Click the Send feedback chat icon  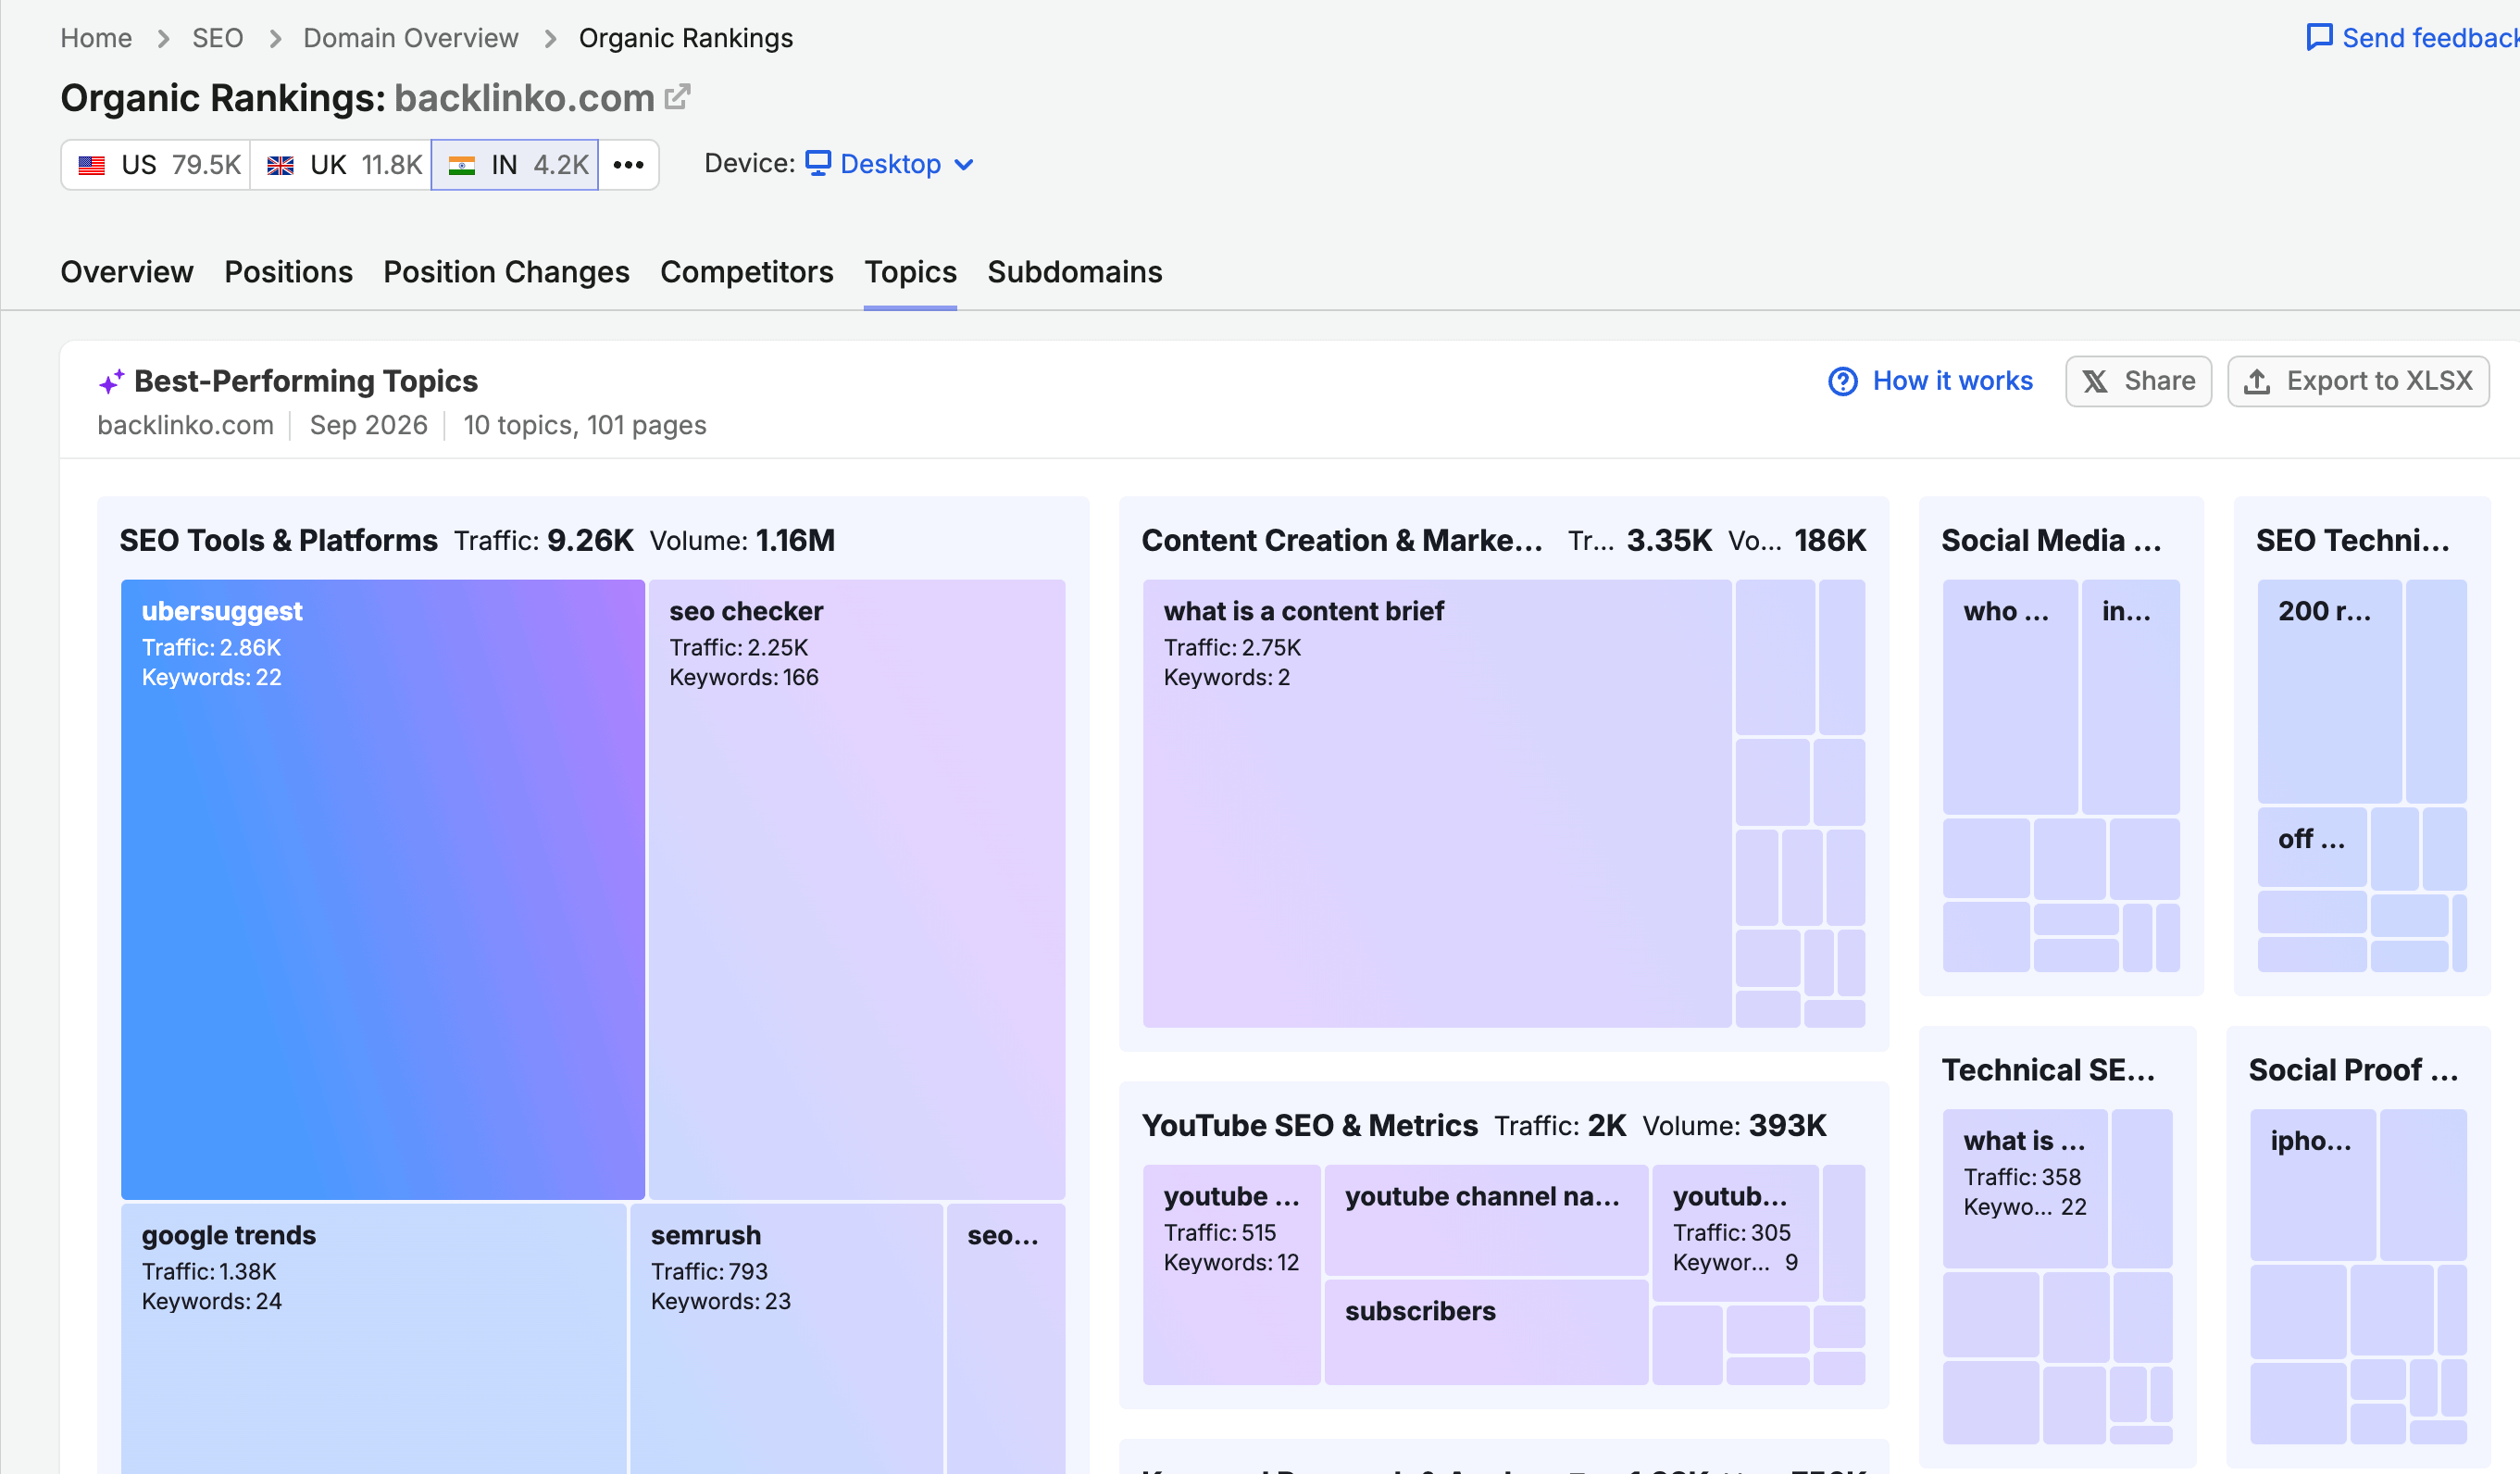point(2319,38)
